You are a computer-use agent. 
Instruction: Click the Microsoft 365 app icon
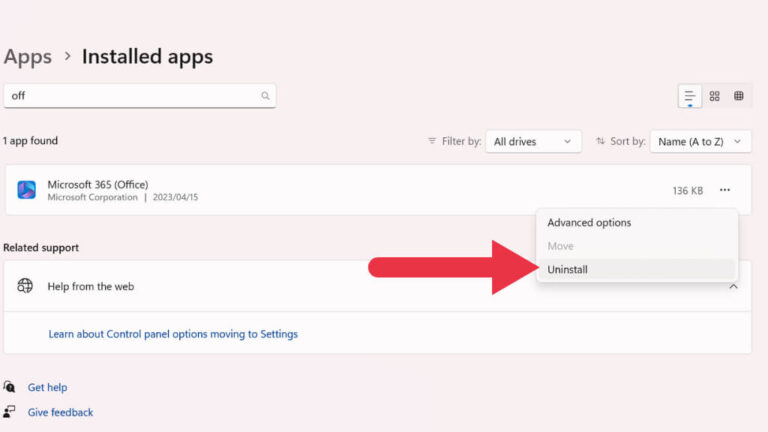[26, 190]
